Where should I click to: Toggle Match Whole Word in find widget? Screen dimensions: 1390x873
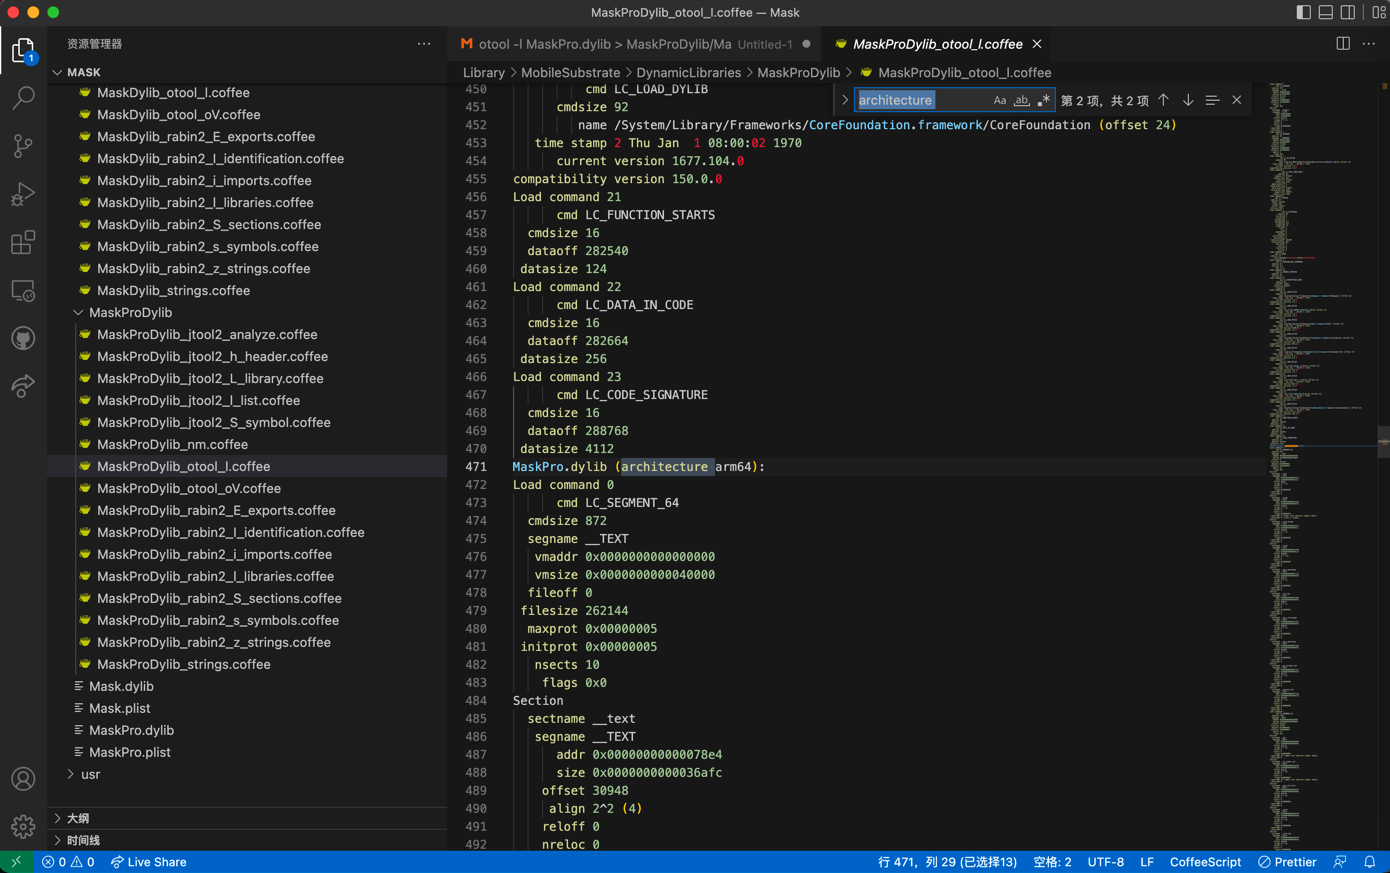(x=1021, y=100)
